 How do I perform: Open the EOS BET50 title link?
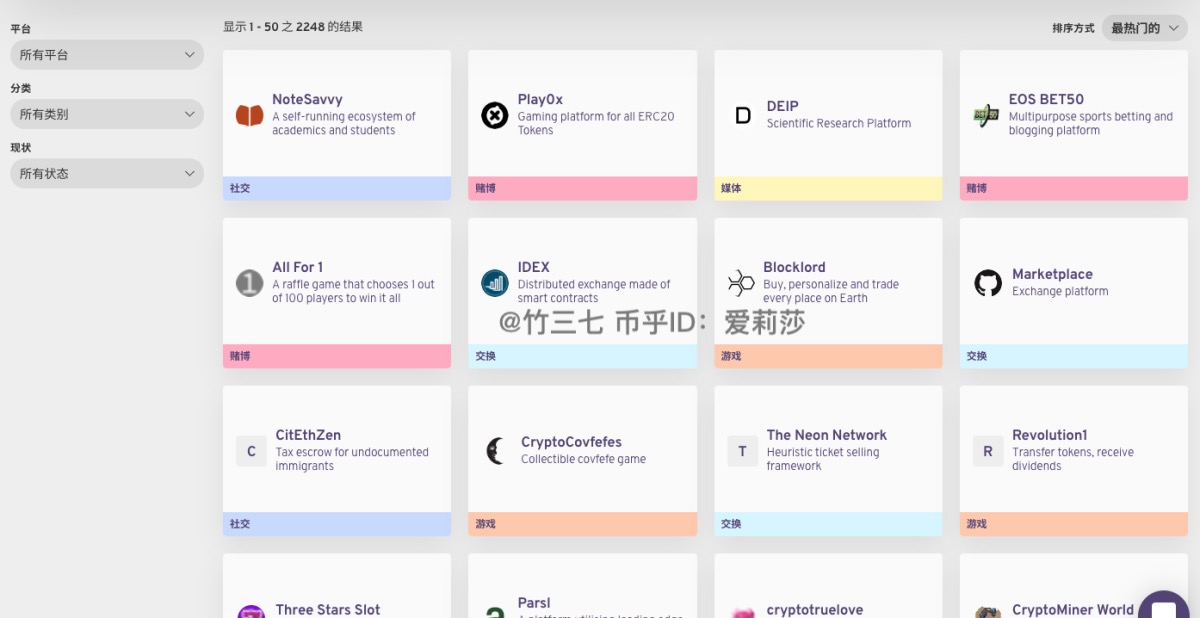(x=1046, y=100)
